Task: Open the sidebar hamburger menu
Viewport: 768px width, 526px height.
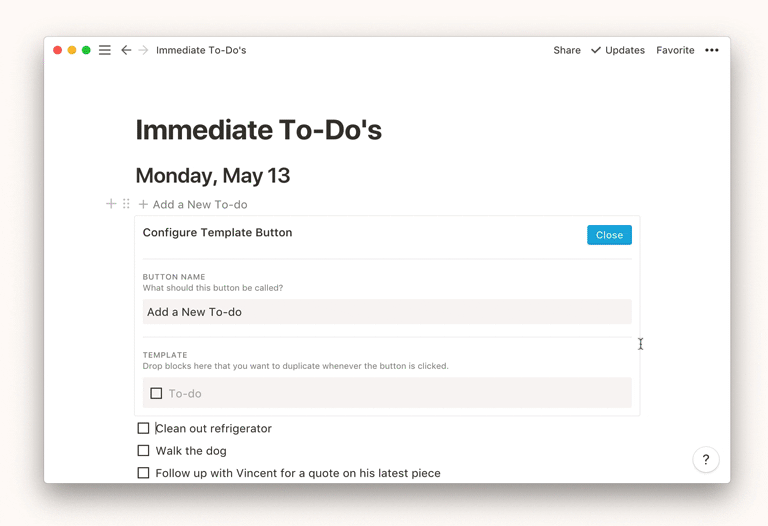Action: pyautogui.click(x=104, y=50)
